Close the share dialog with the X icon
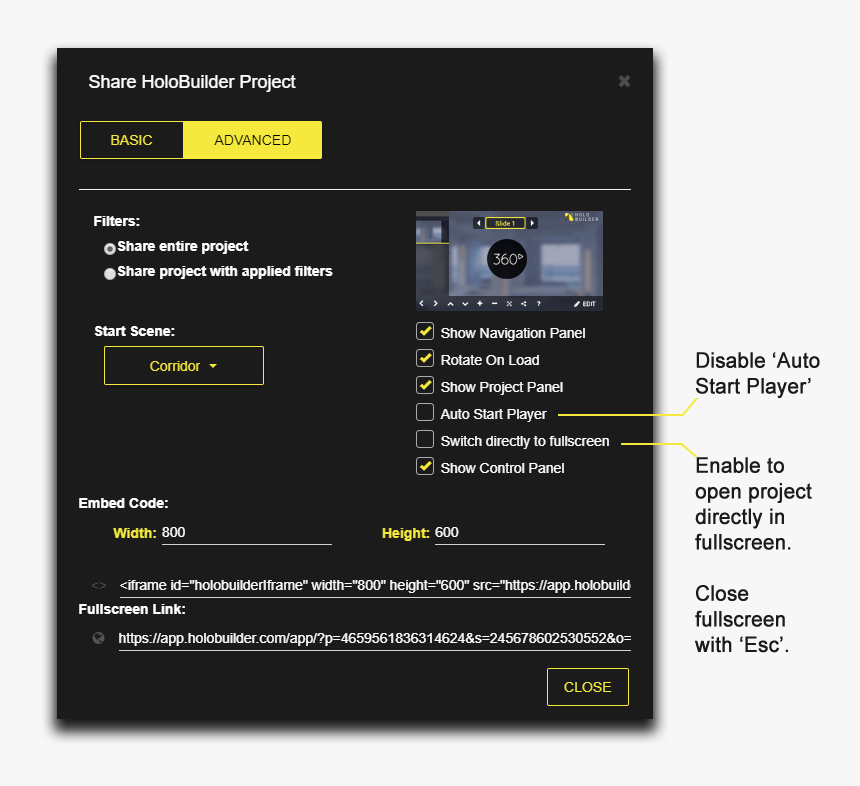860x786 pixels. pos(624,81)
